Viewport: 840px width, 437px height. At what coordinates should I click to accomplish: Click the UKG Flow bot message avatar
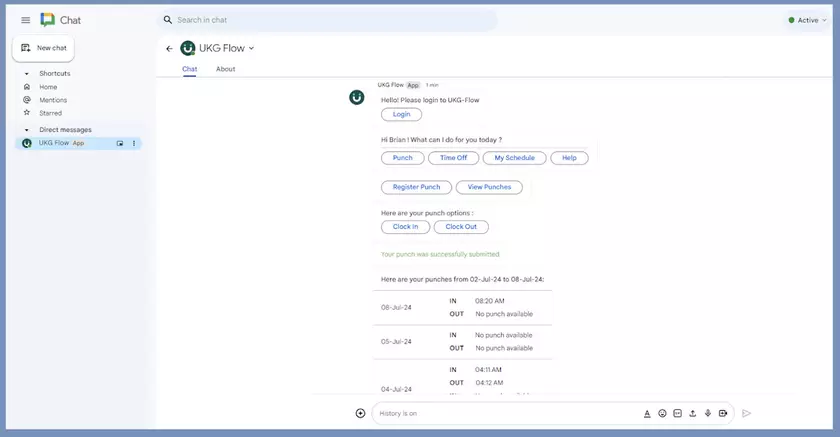(357, 97)
